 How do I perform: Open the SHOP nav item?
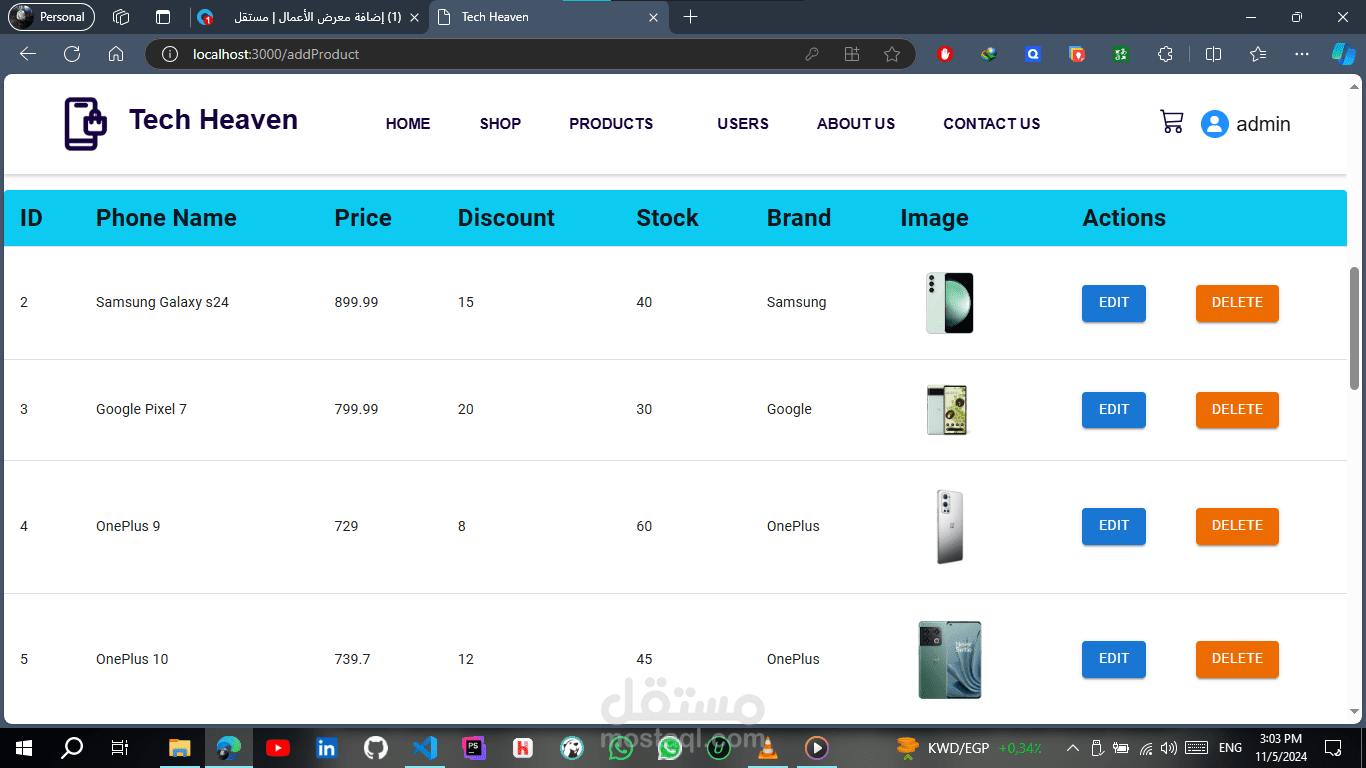(500, 124)
